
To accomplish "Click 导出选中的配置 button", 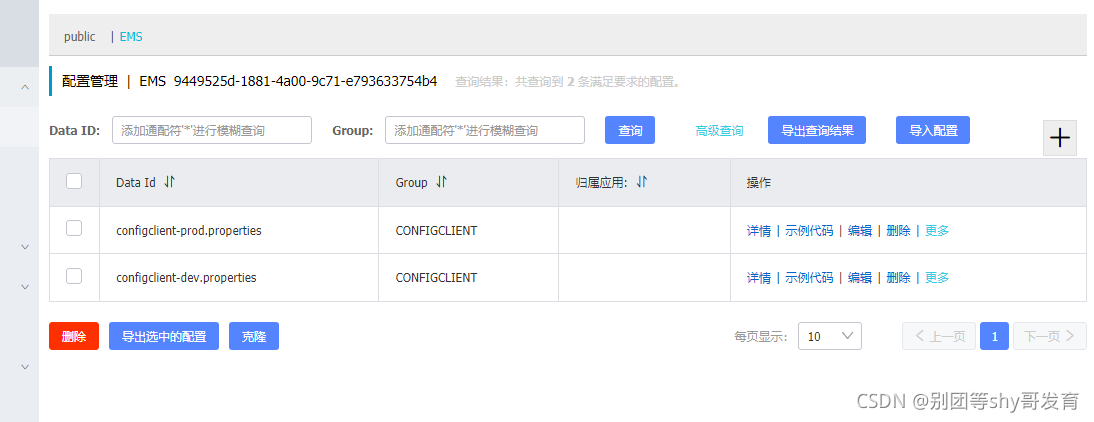I will 164,336.
